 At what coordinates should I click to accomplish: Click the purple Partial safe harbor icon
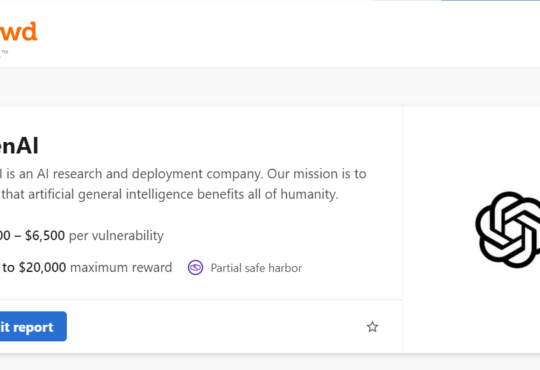tap(195, 267)
